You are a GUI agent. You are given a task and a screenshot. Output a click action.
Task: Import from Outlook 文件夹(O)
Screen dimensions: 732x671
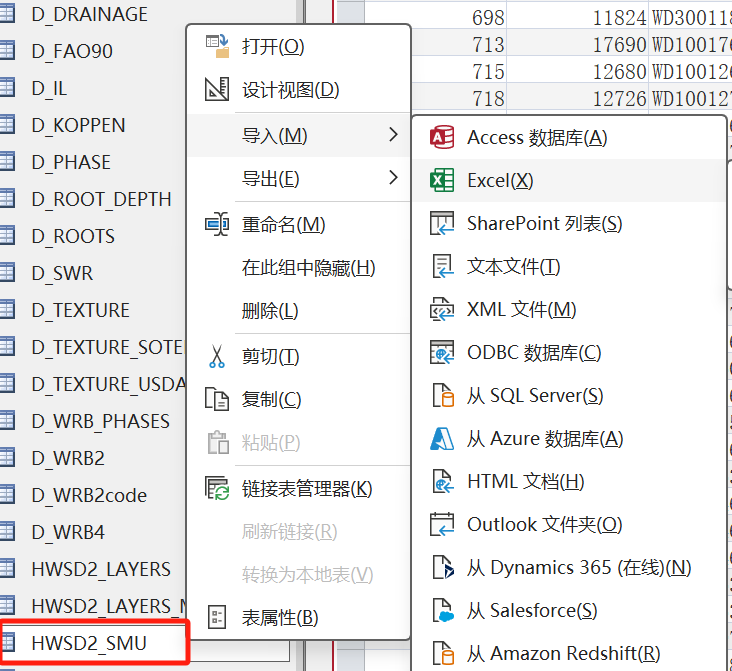[x=569, y=524]
